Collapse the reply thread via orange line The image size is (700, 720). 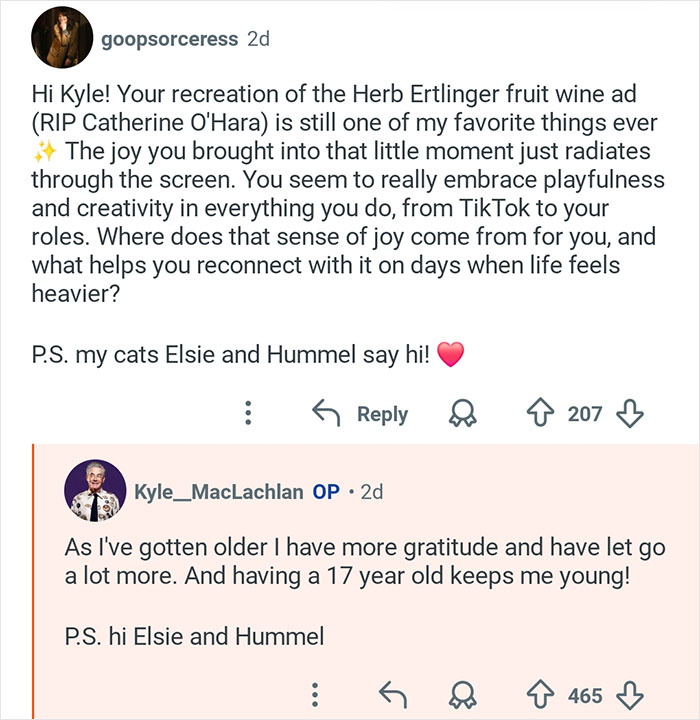33,580
